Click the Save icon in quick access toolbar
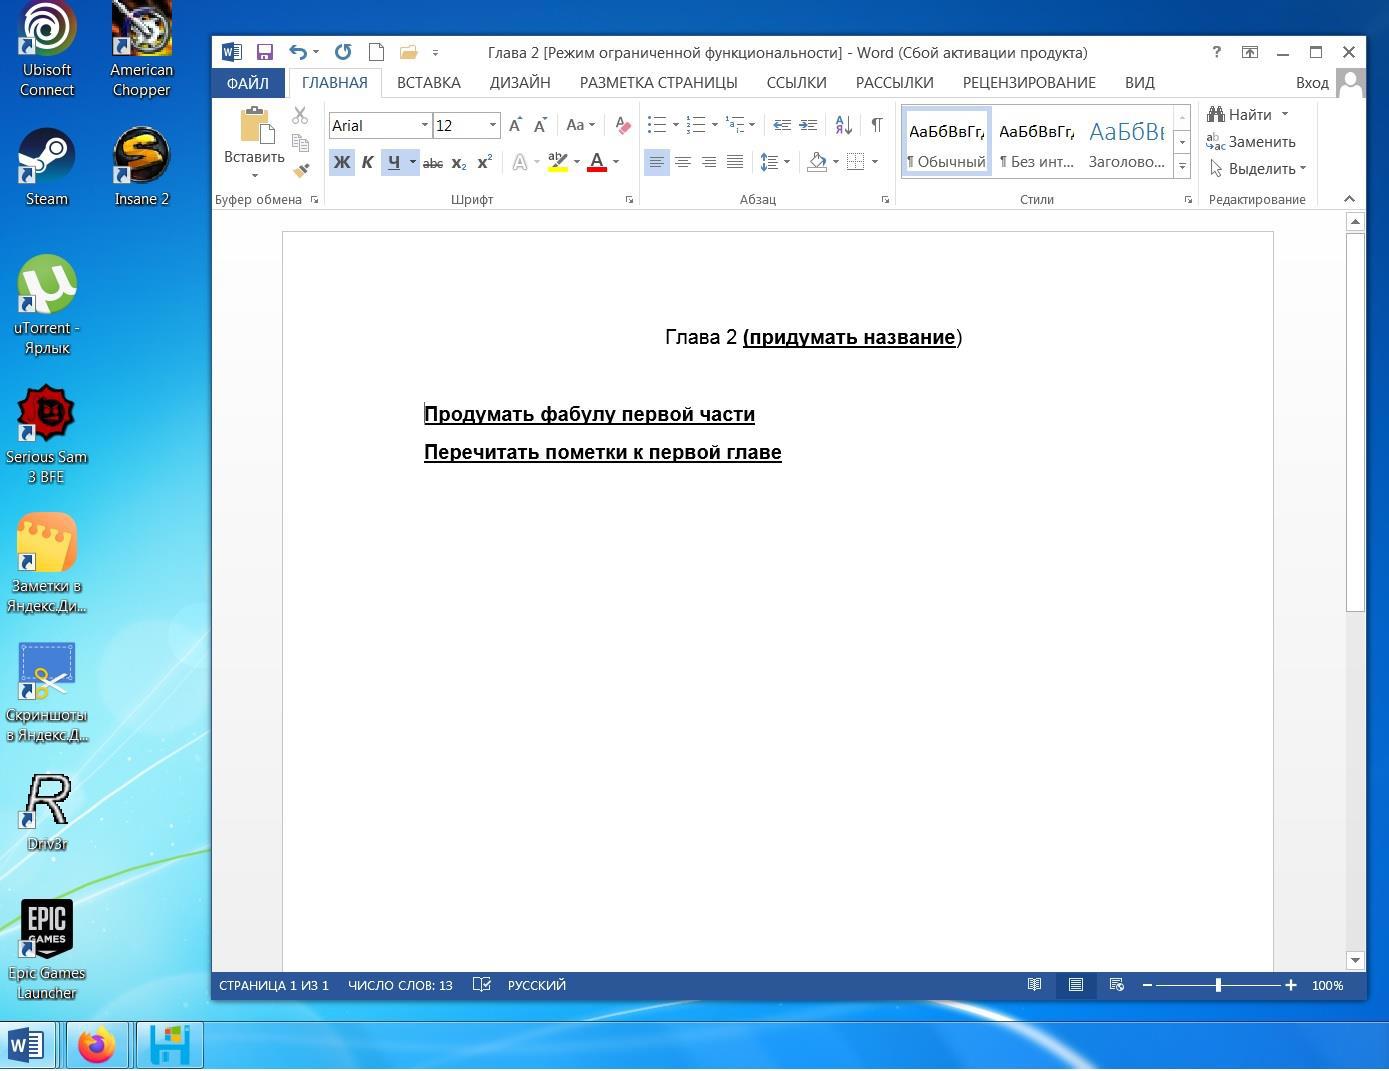The height and width of the screenshot is (1071, 1389). [265, 52]
